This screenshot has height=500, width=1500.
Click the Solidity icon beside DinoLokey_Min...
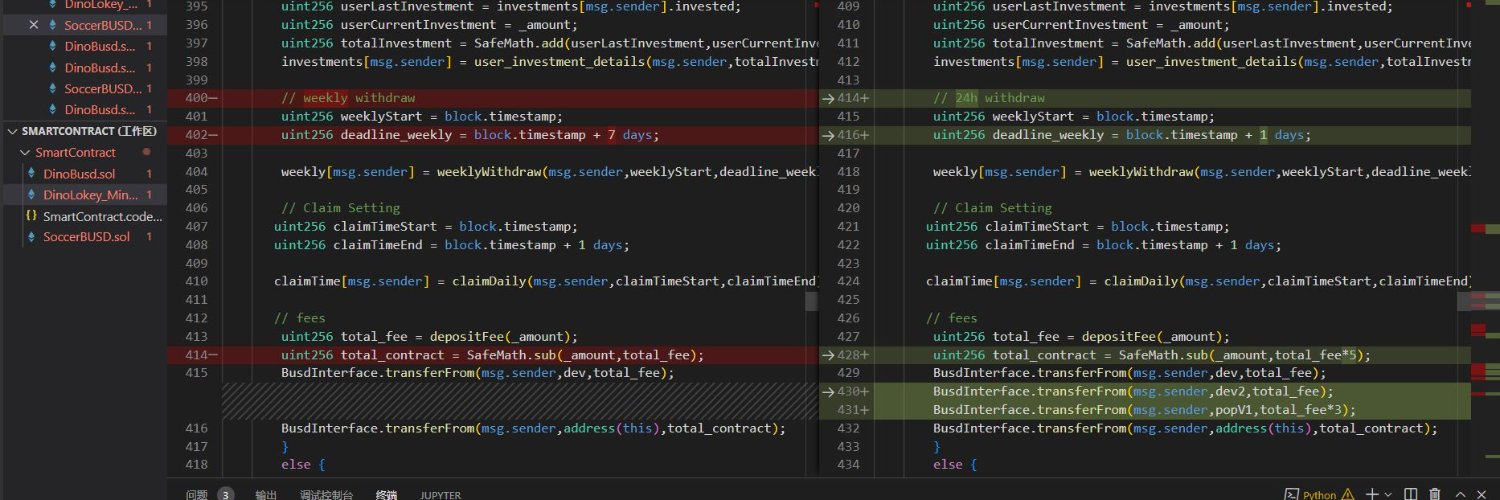click(32, 195)
